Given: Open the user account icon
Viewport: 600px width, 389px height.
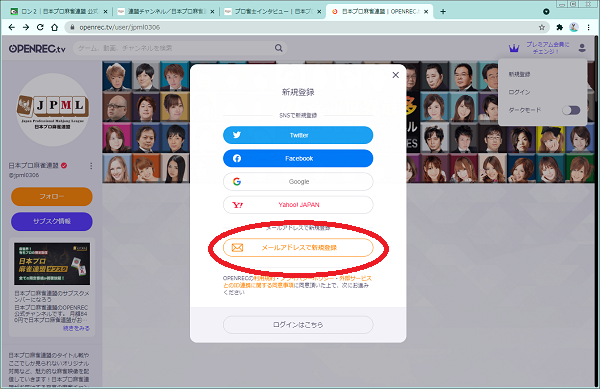Looking at the screenshot, I should tap(582, 48).
